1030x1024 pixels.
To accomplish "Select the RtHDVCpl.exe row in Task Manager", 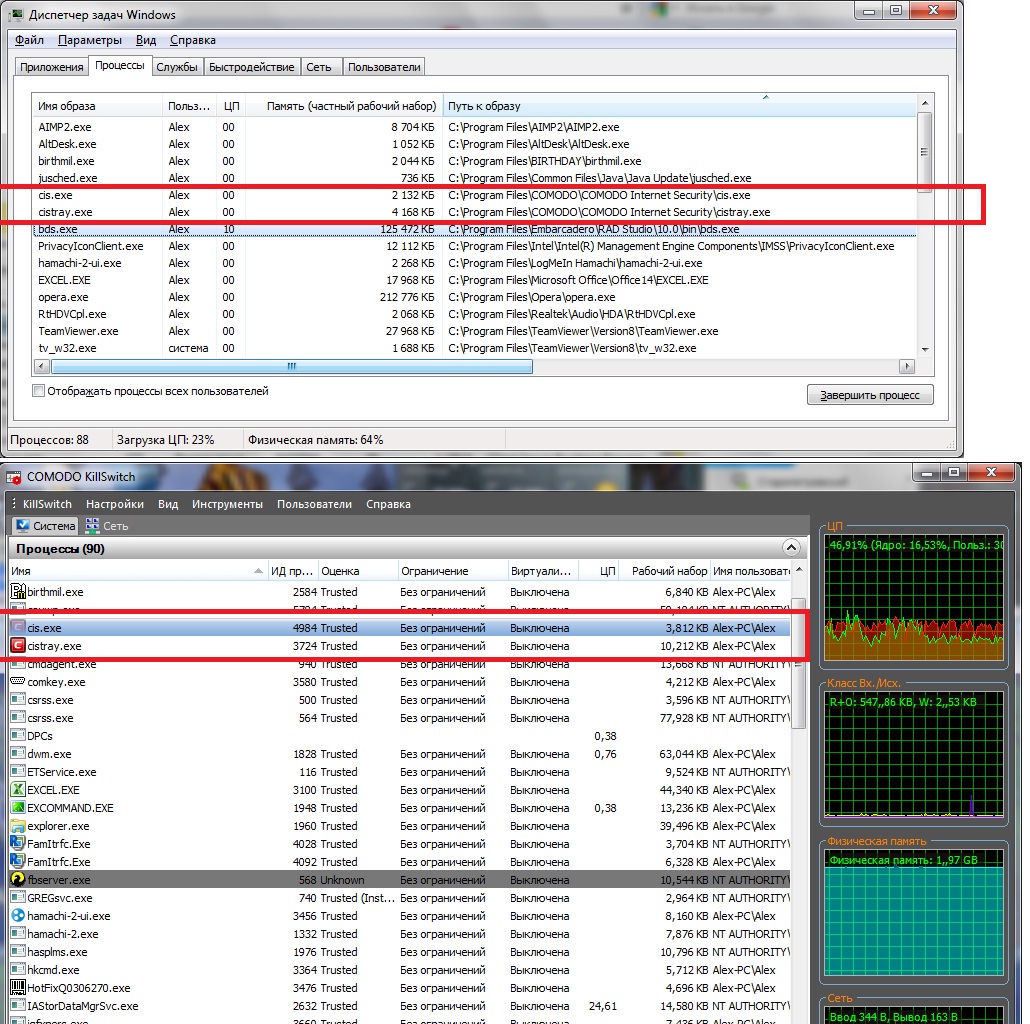I will coord(474,314).
